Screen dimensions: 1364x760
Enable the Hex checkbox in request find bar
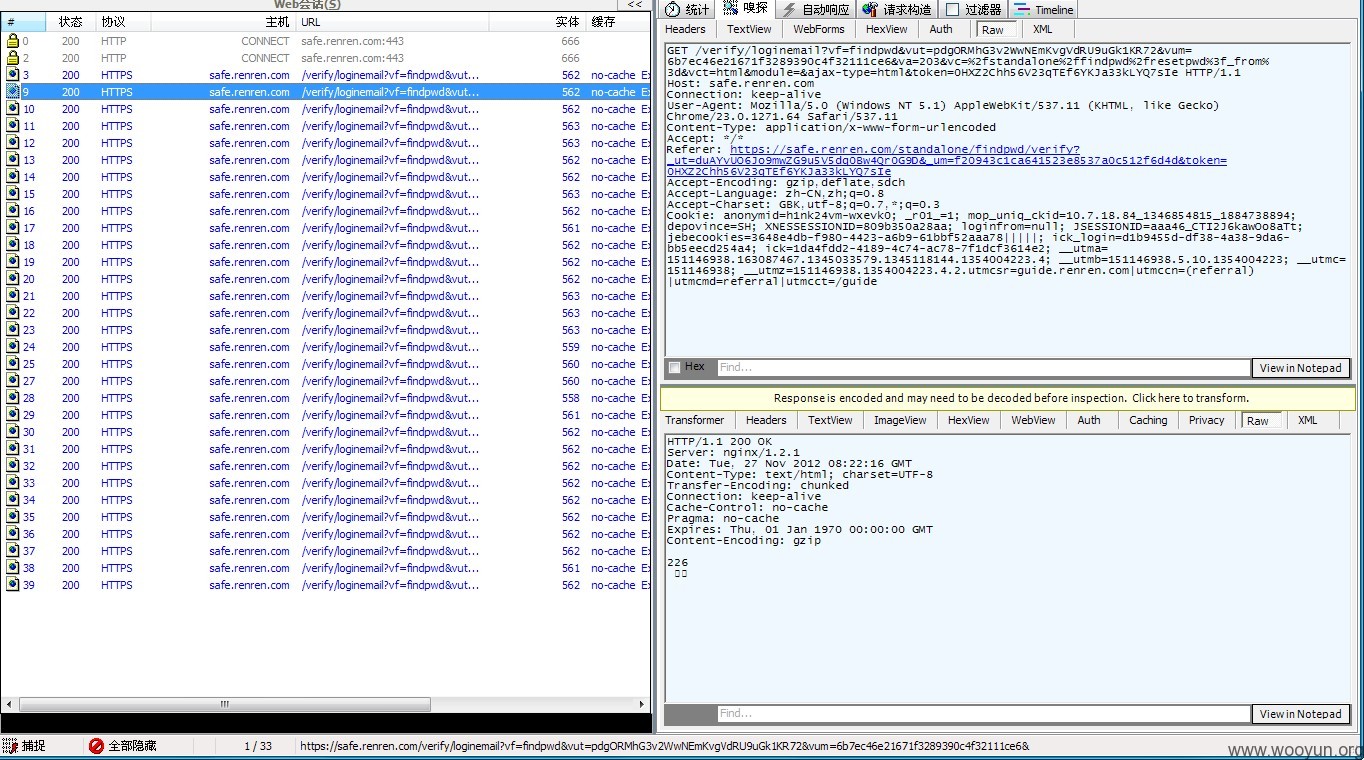(x=675, y=367)
